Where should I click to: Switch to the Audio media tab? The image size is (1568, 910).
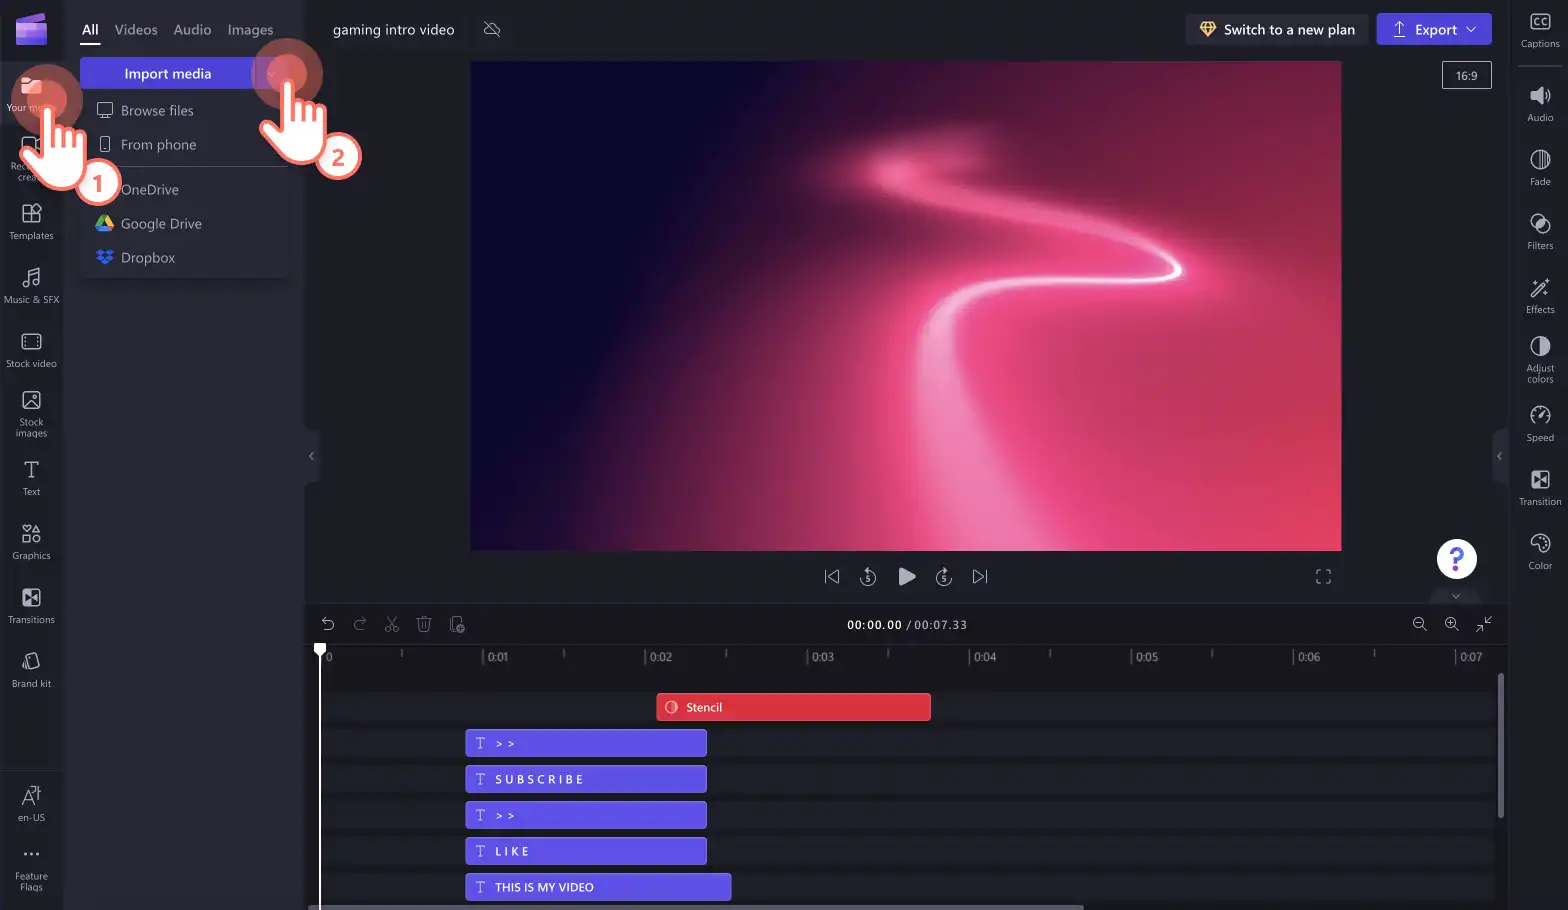(192, 30)
